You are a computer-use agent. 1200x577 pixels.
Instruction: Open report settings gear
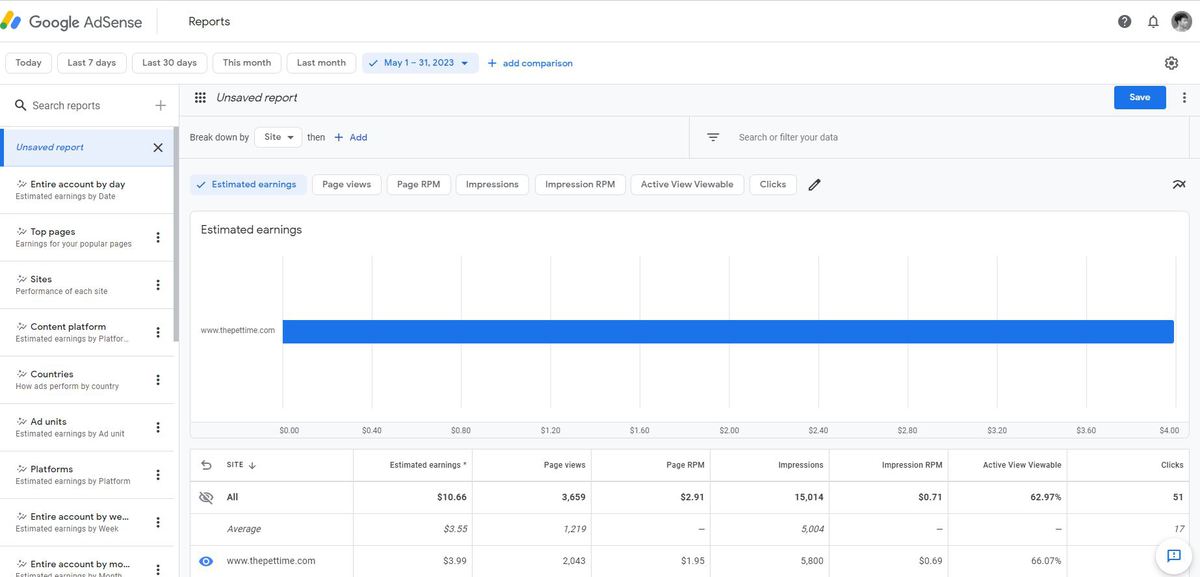pyautogui.click(x=1171, y=63)
